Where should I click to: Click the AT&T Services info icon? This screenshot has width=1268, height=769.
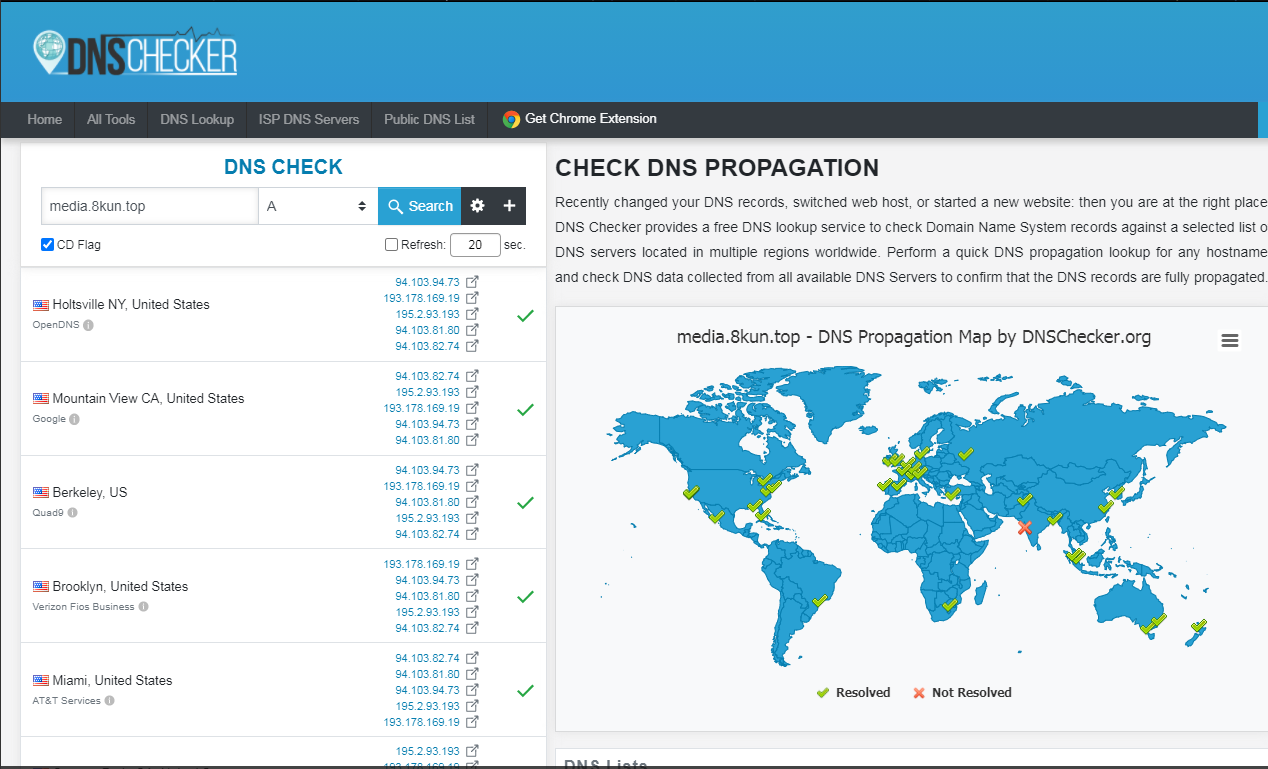[109, 701]
